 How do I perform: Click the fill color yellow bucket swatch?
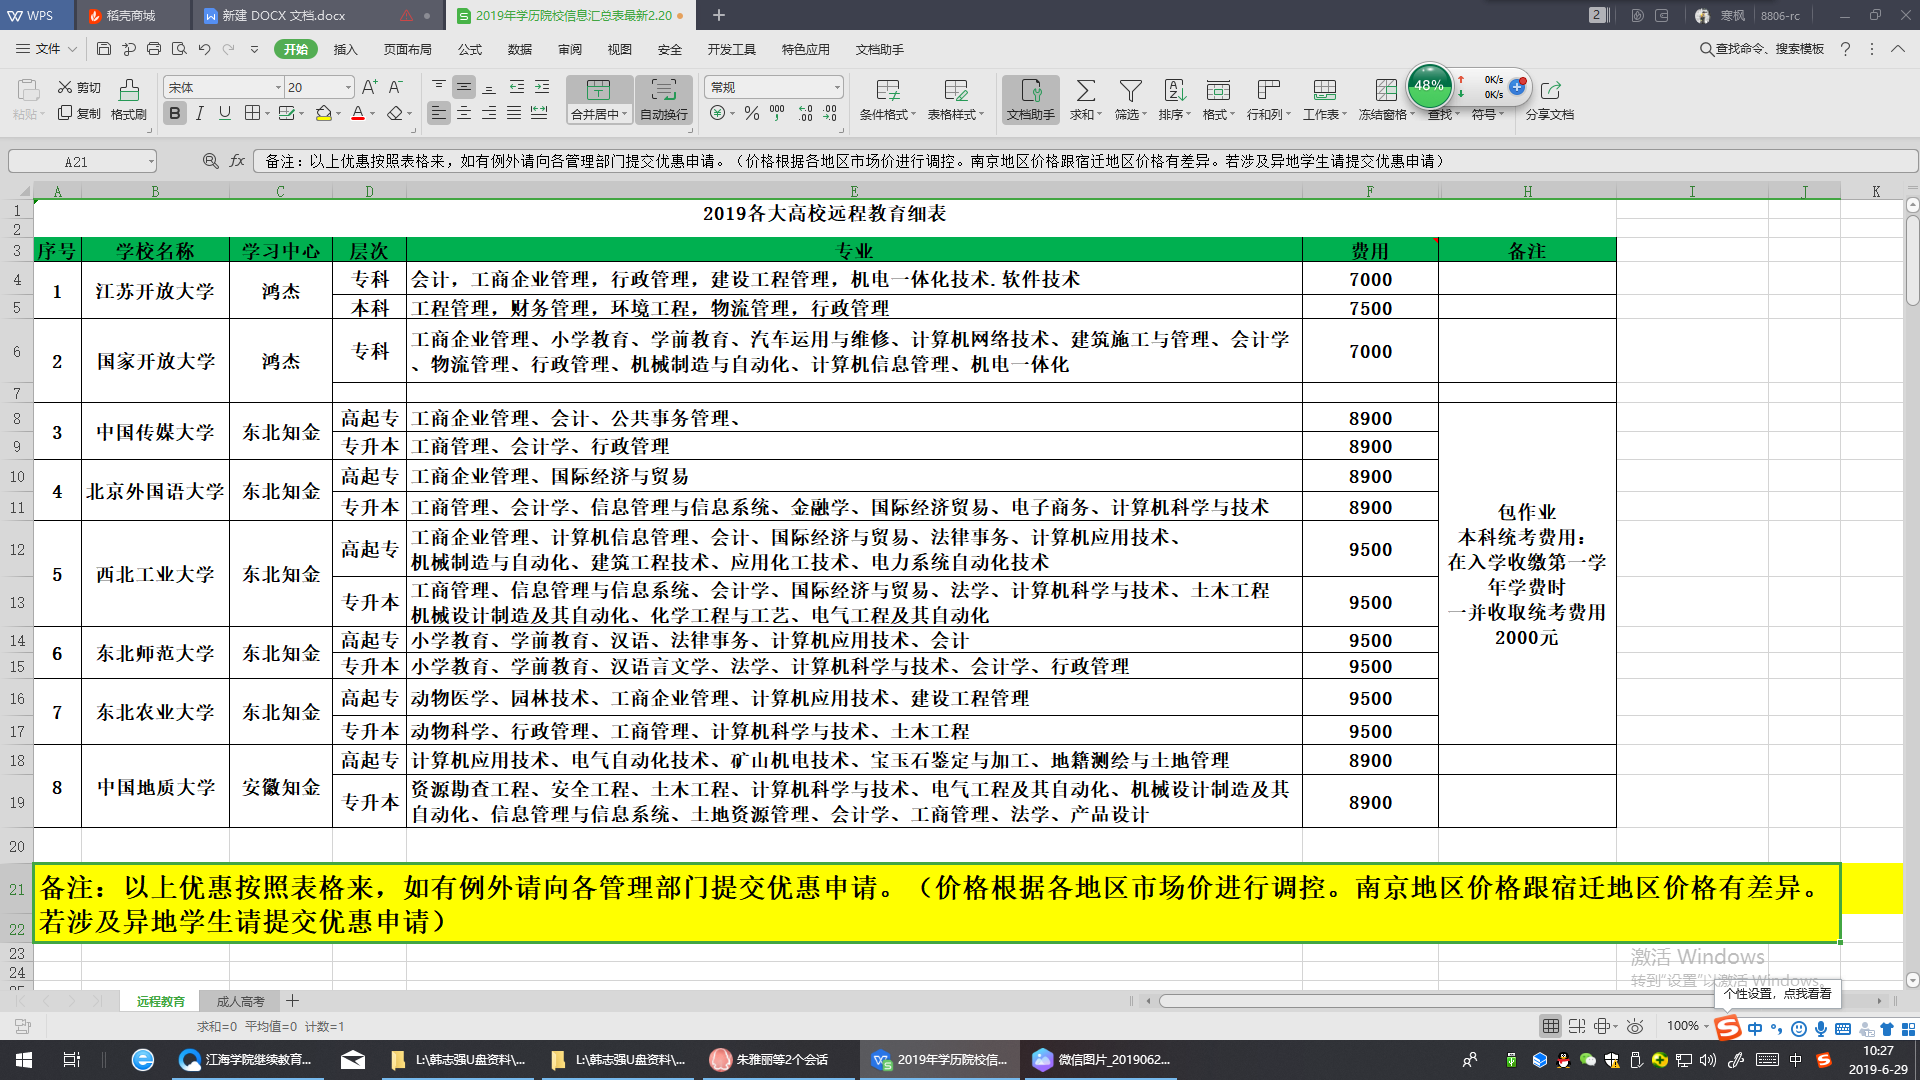[323, 113]
